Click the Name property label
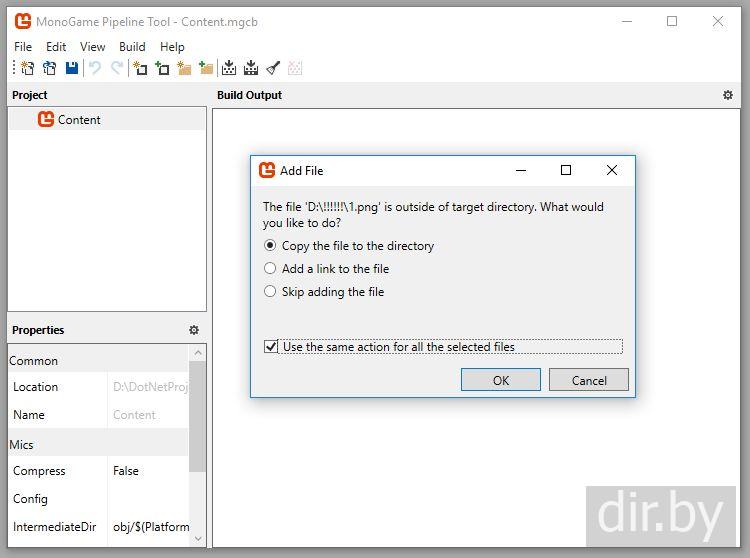The height and width of the screenshot is (558, 750). (x=29, y=415)
